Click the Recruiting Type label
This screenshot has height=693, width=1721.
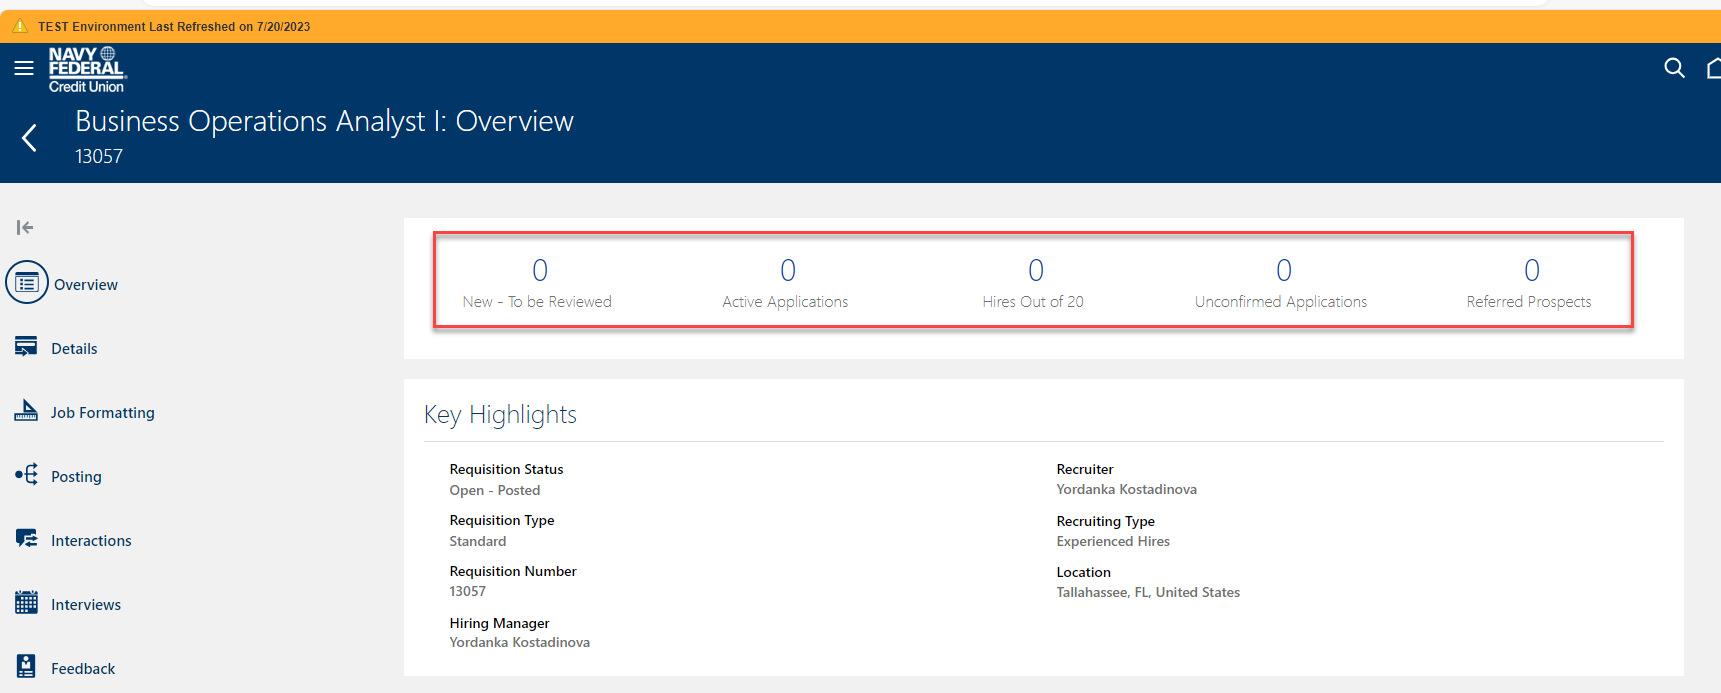(1105, 521)
